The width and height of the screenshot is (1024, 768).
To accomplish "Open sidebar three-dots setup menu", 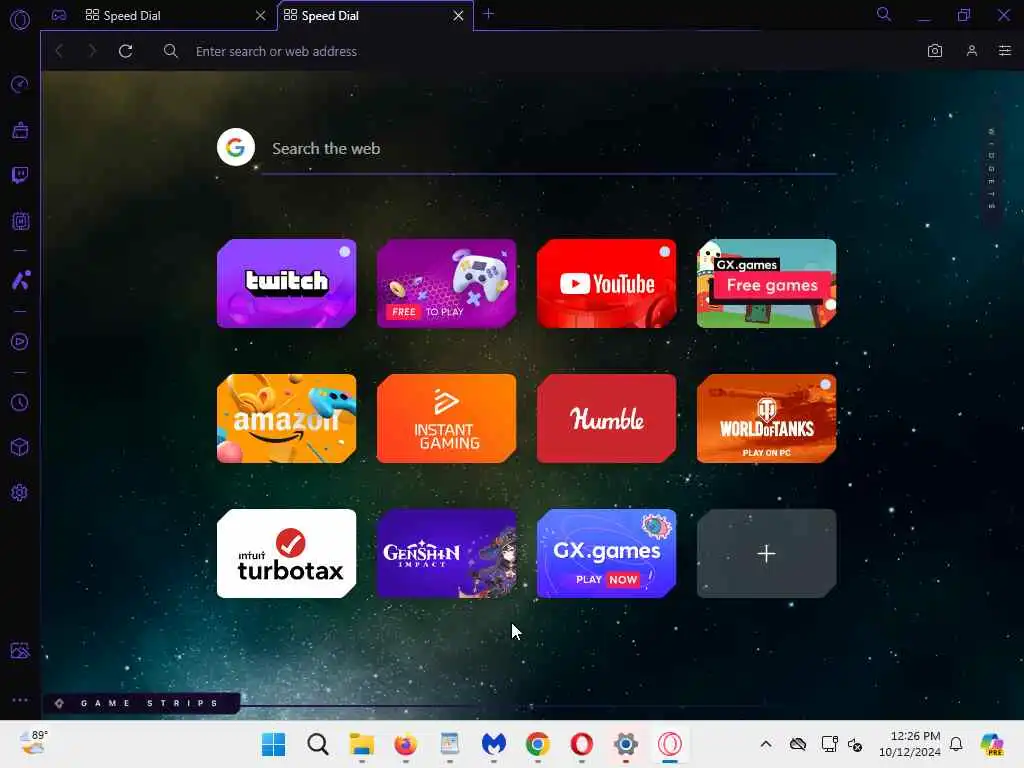I will (x=20, y=699).
